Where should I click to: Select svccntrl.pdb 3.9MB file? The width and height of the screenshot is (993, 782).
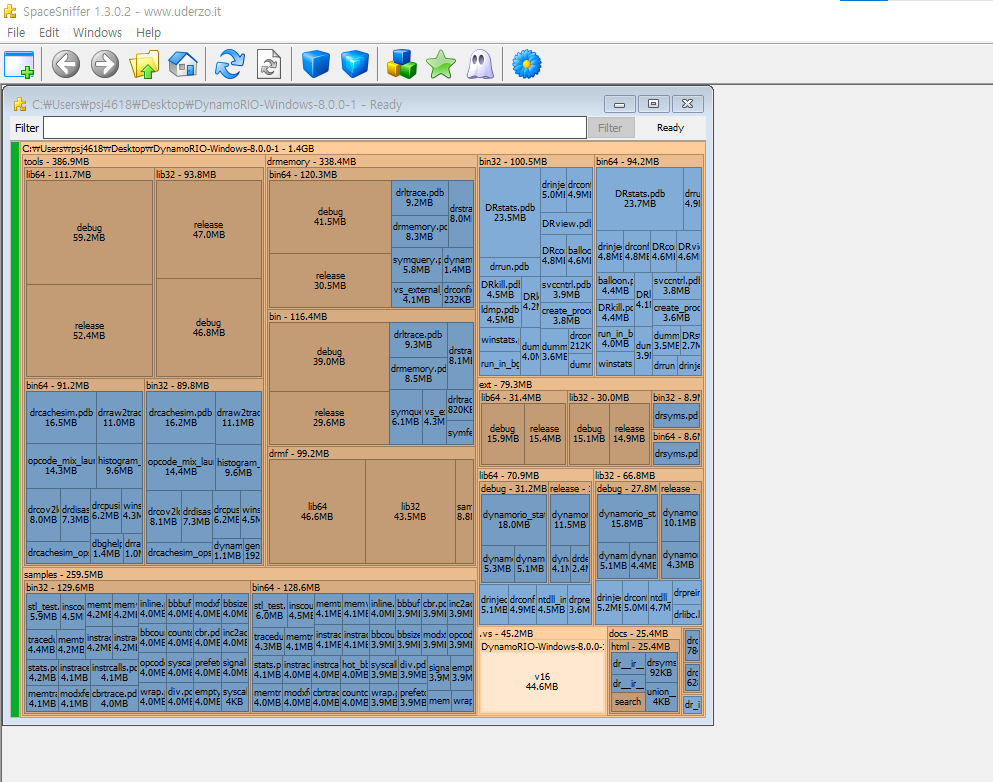567,290
